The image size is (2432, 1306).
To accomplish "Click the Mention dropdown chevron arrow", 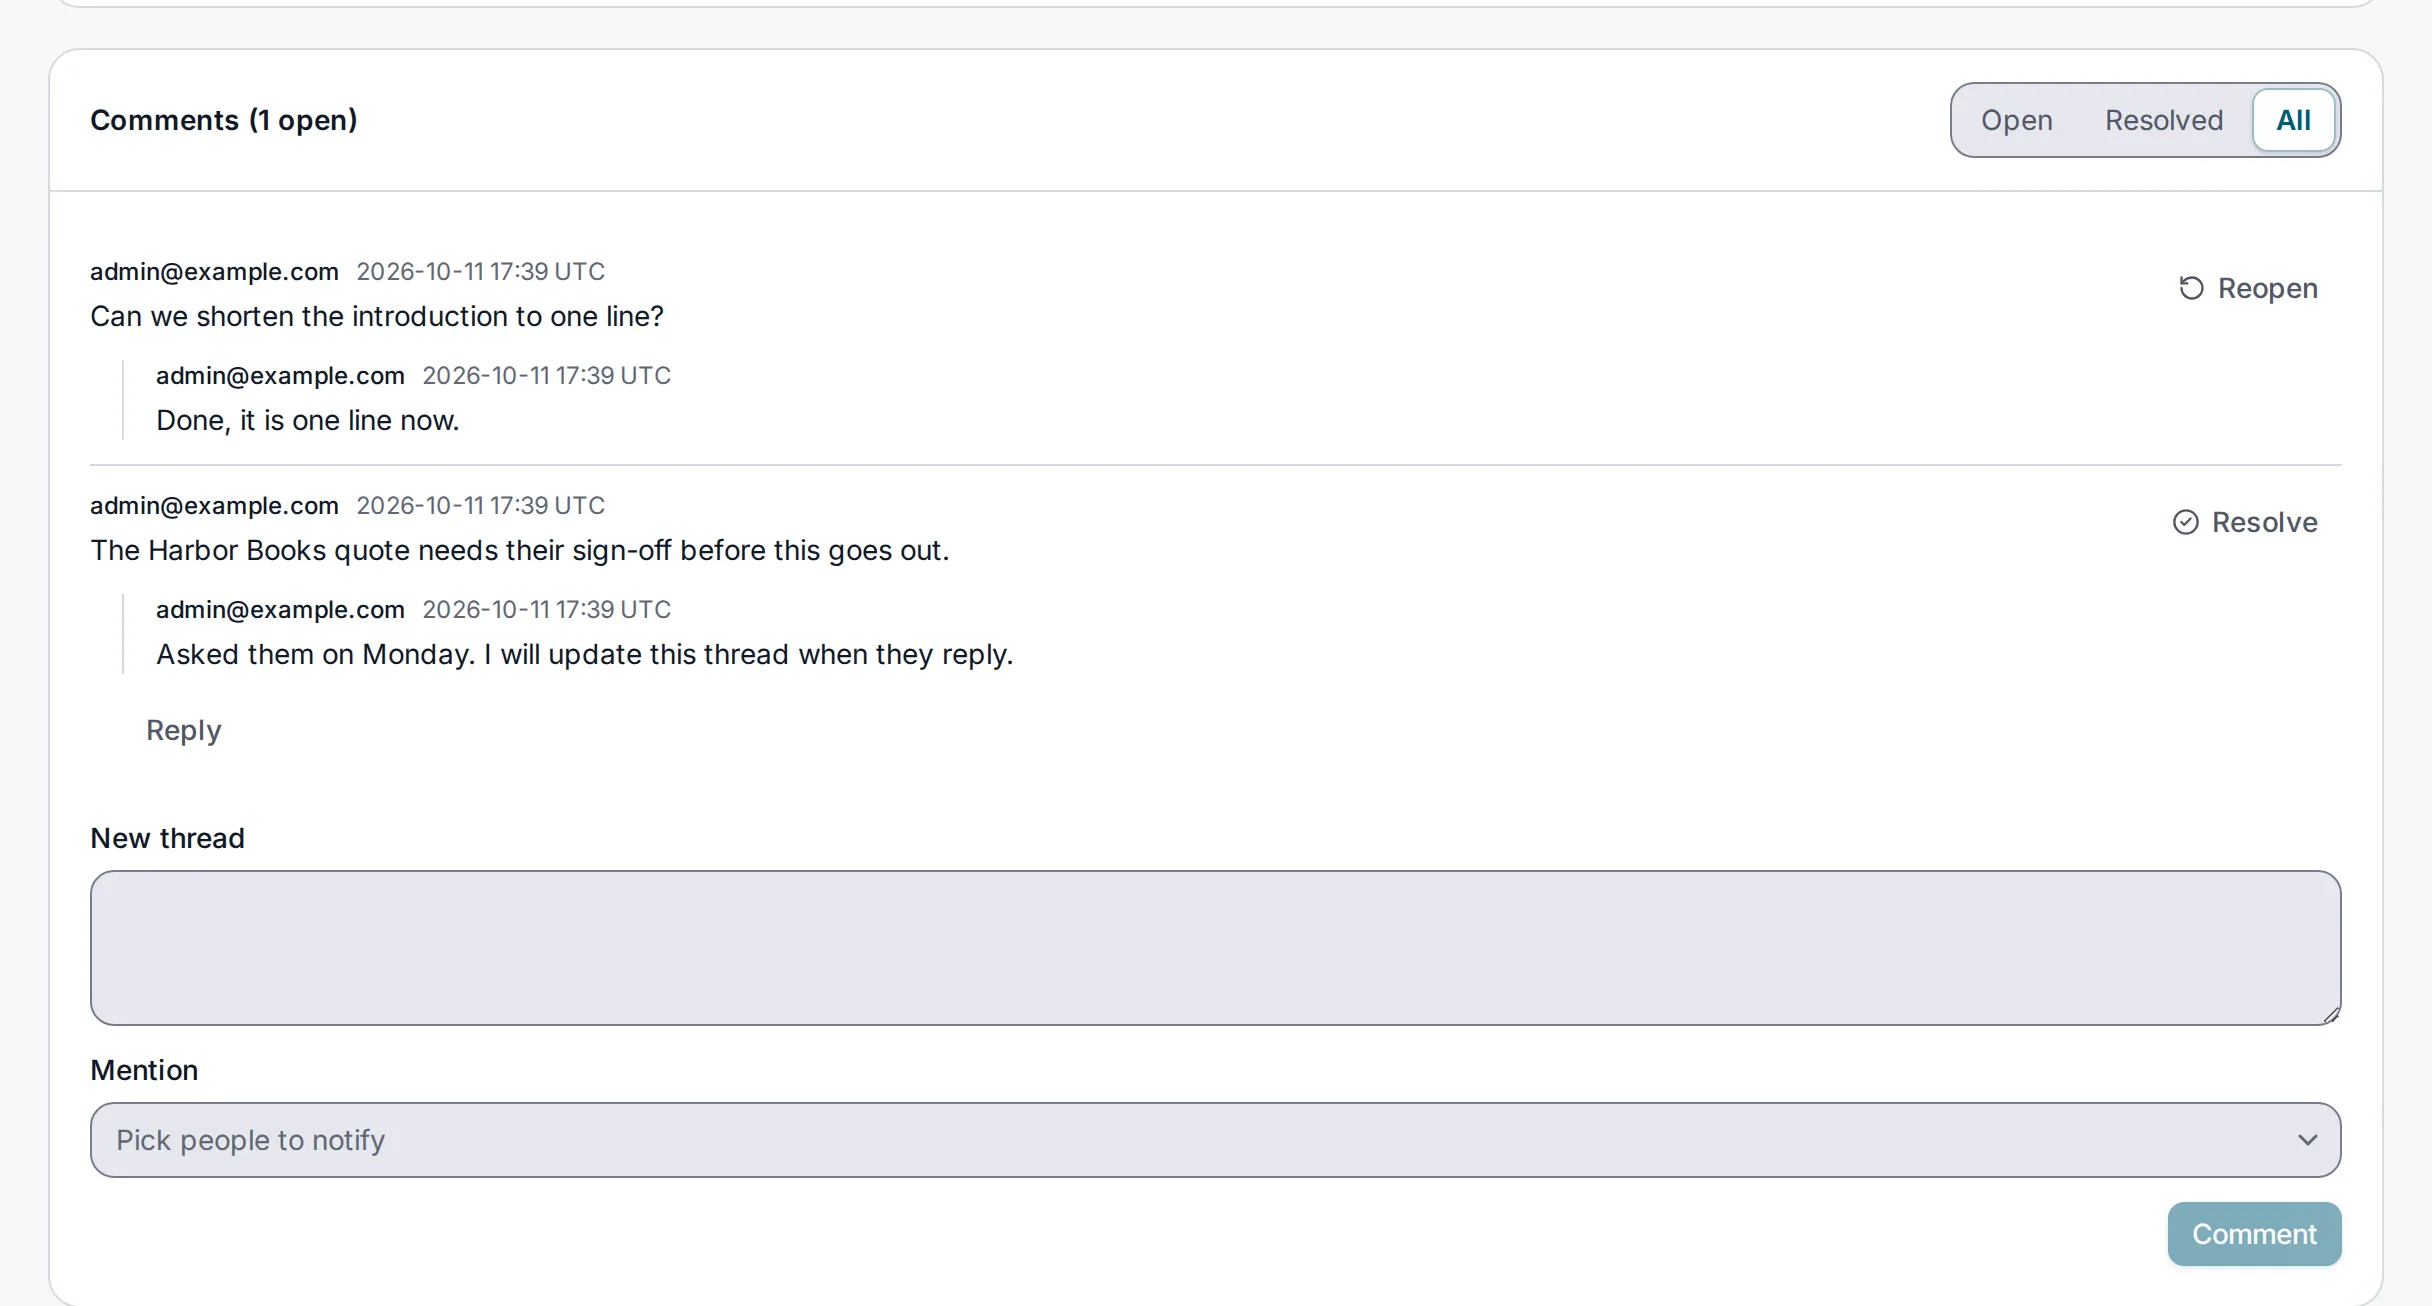I will click(2308, 1140).
